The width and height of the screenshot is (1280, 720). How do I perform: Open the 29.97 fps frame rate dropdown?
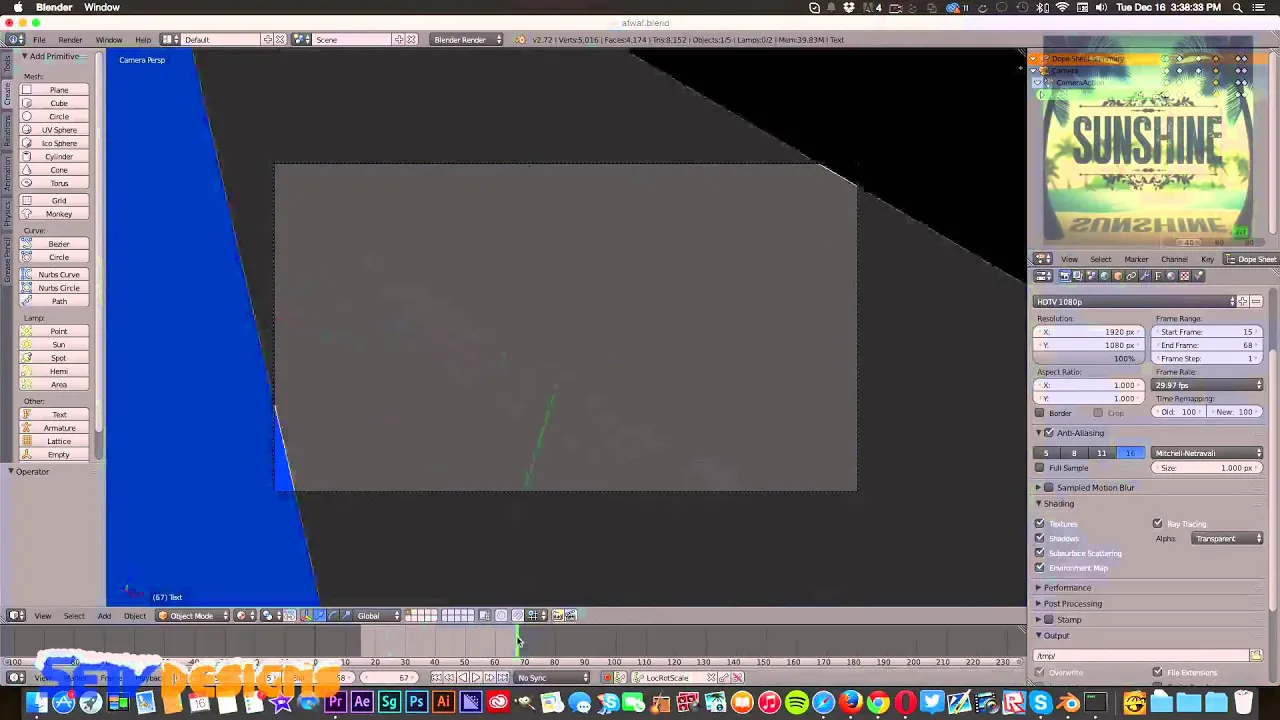pos(1208,385)
